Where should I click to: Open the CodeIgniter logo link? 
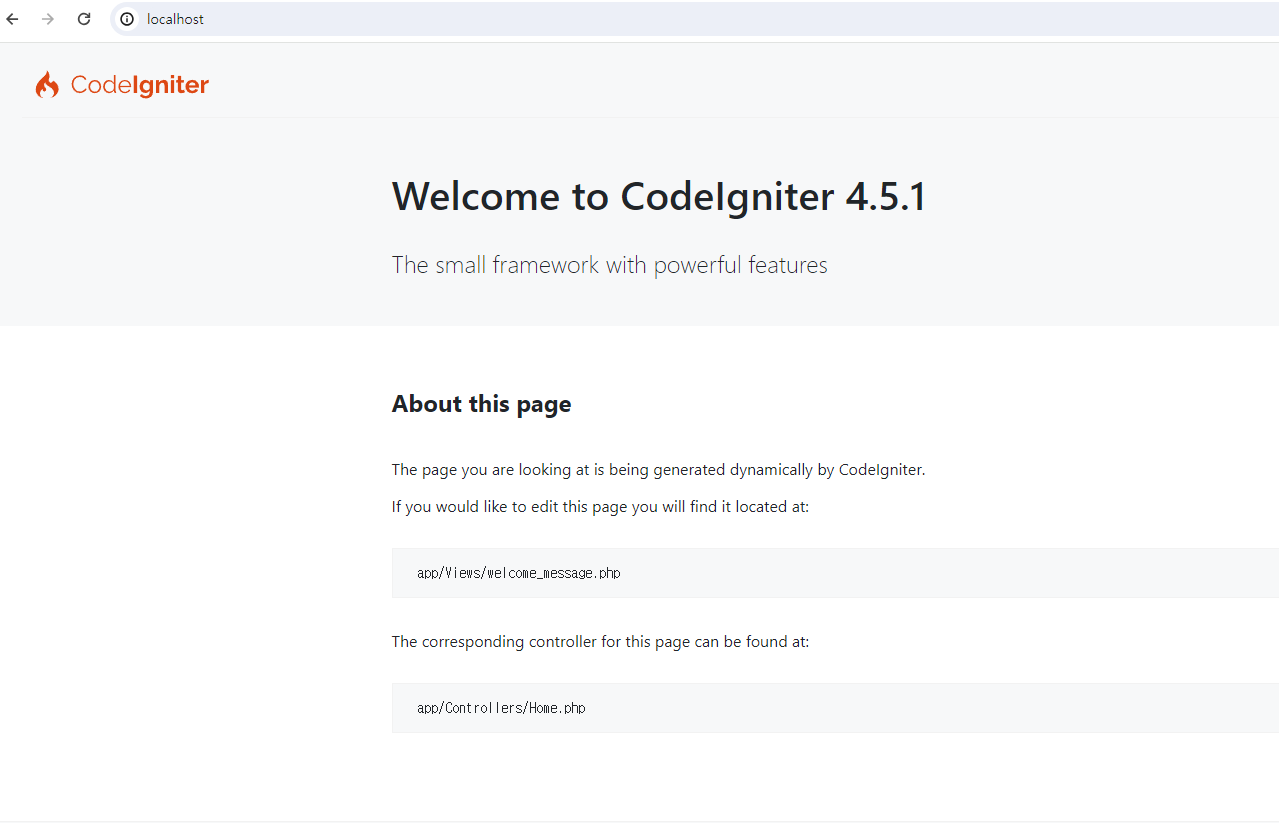122,85
